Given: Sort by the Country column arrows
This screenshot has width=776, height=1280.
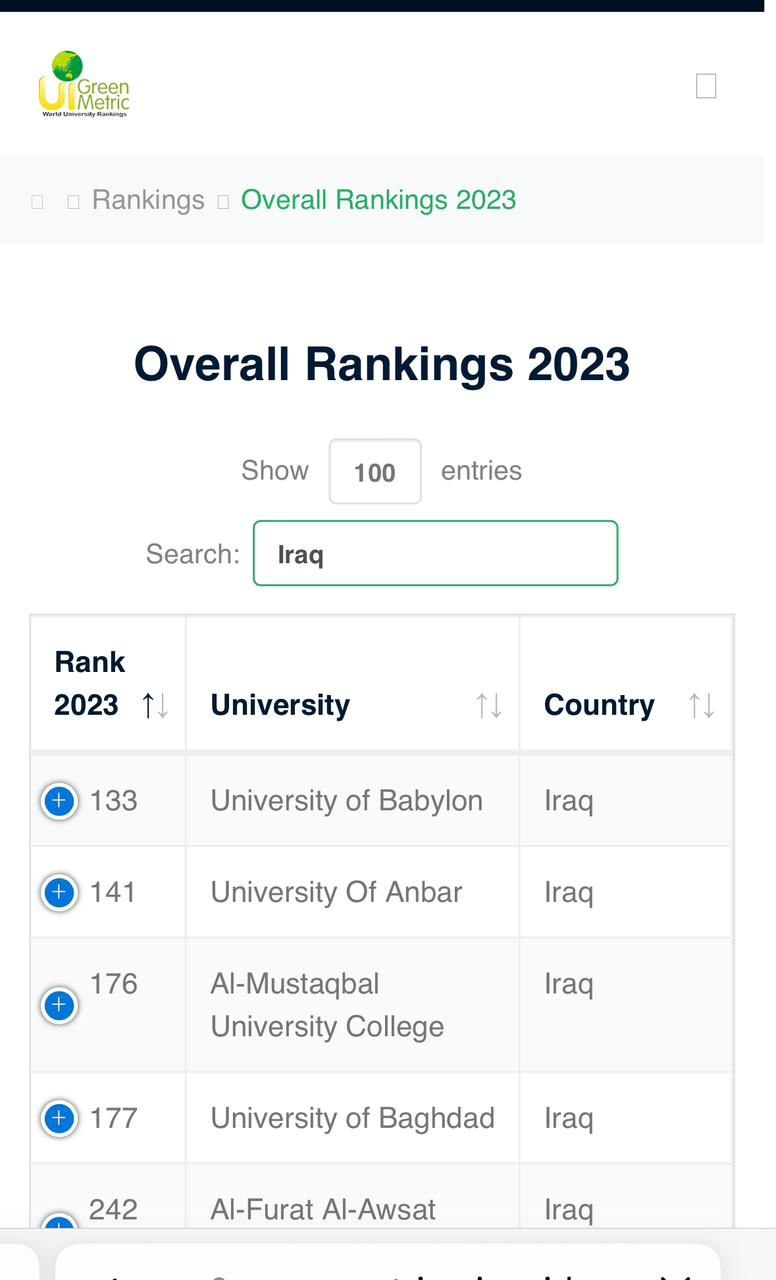Looking at the screenshot, I should click(702, 706).
